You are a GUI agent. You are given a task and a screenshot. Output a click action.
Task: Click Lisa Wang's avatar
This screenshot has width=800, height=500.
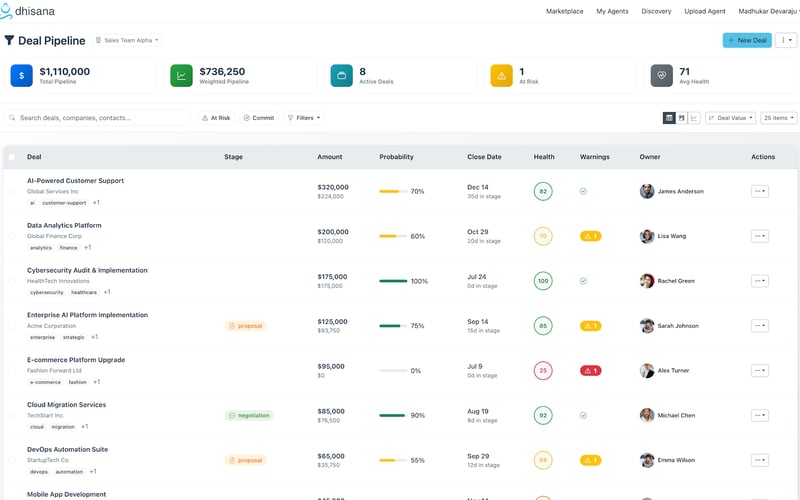click(x=647, y=236)
